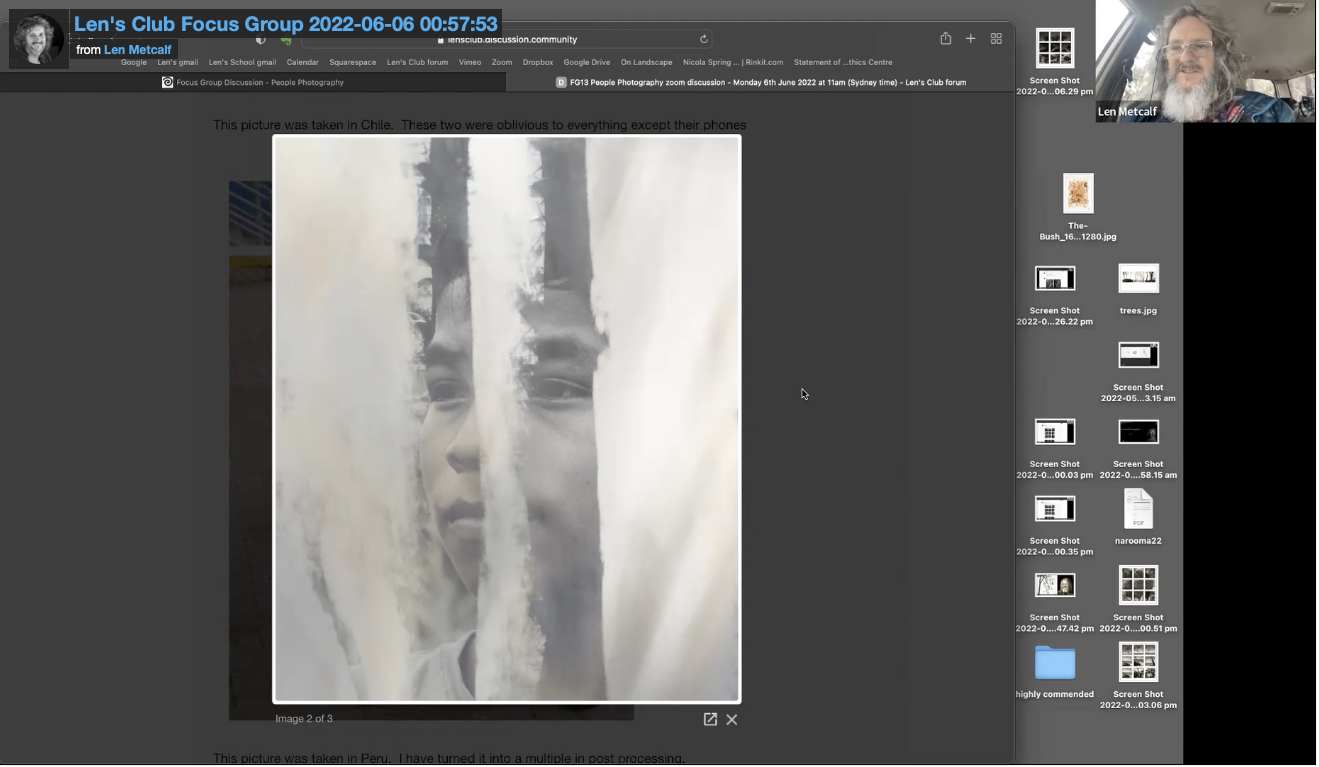Open the Zoom bookmark
1319x767 pixels.
[502, 62]
